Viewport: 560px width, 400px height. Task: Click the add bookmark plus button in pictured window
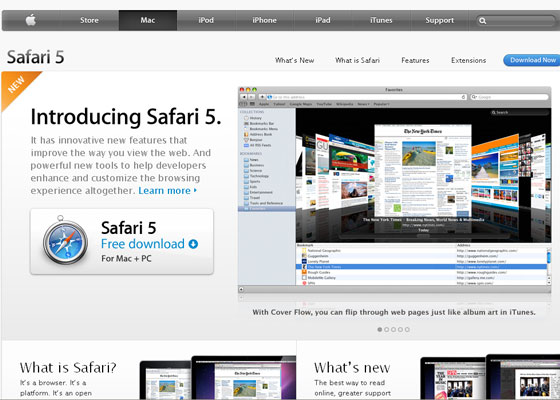[262, 97]
